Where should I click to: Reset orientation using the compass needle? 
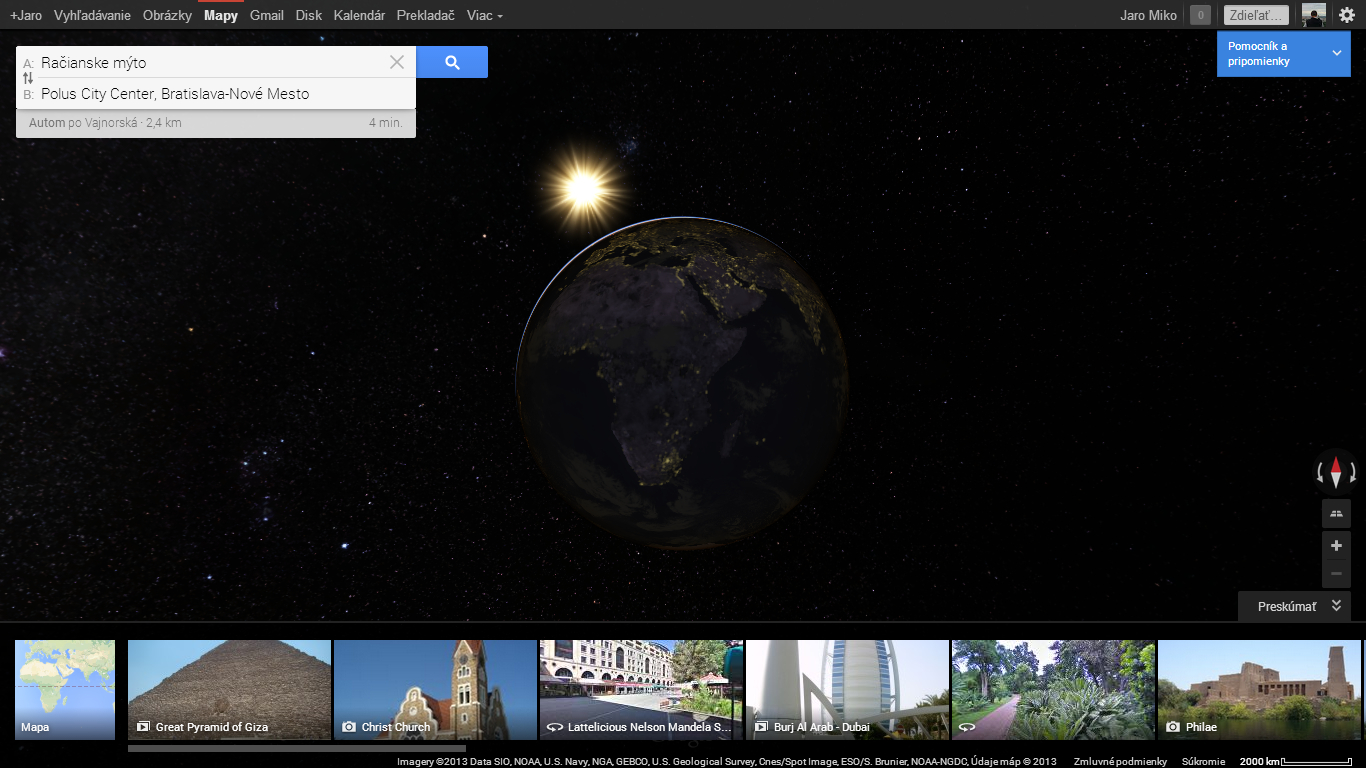coord(1336,471)
